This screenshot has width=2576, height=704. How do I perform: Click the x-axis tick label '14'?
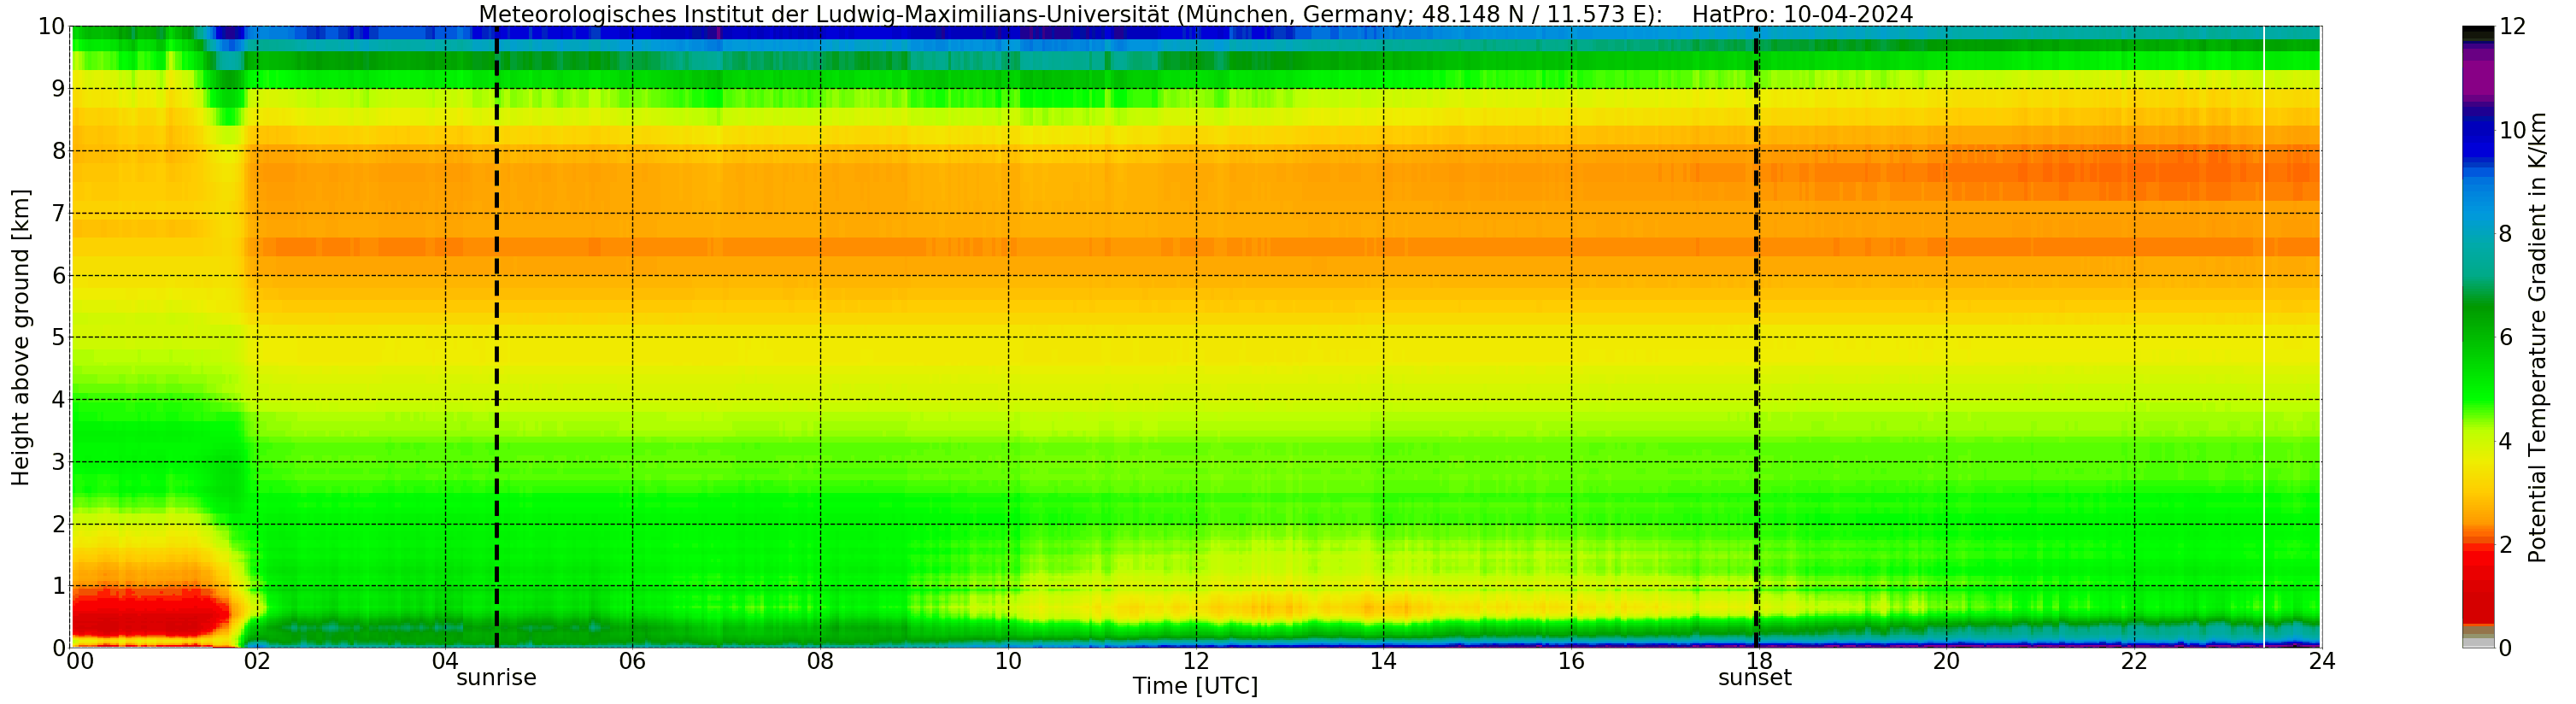pos(1383,661)
